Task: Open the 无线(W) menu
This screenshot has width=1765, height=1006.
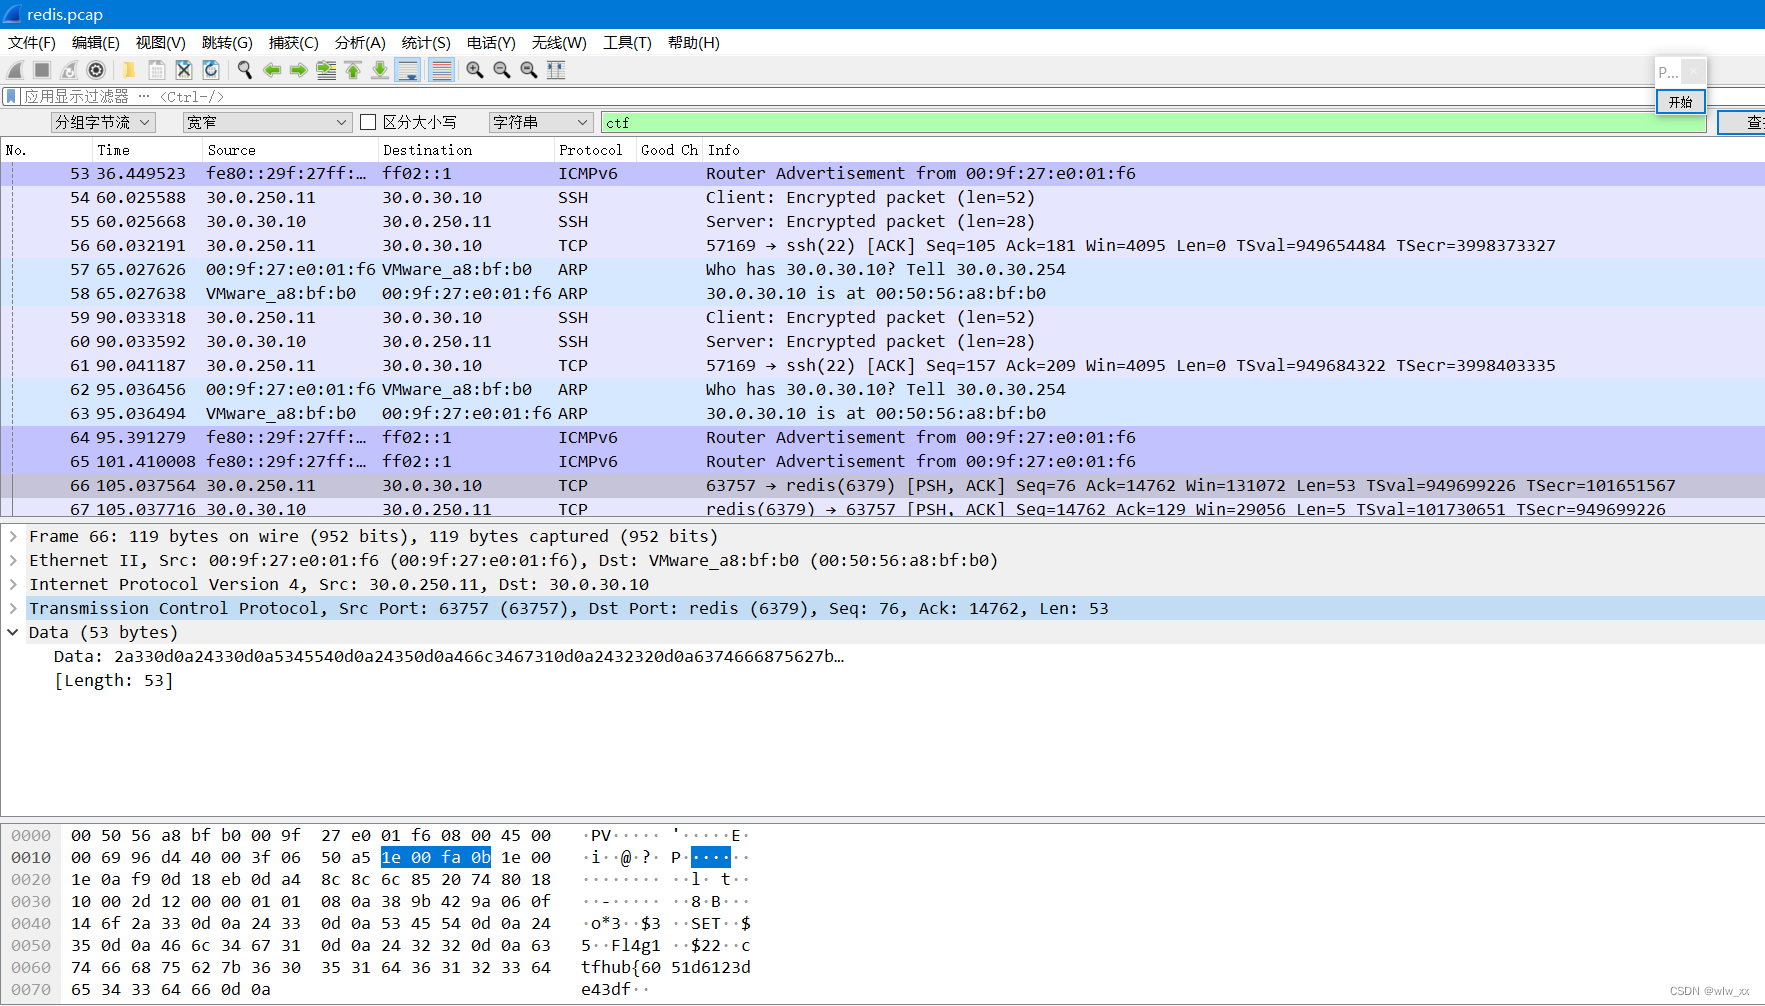Action: click(559, 43)
